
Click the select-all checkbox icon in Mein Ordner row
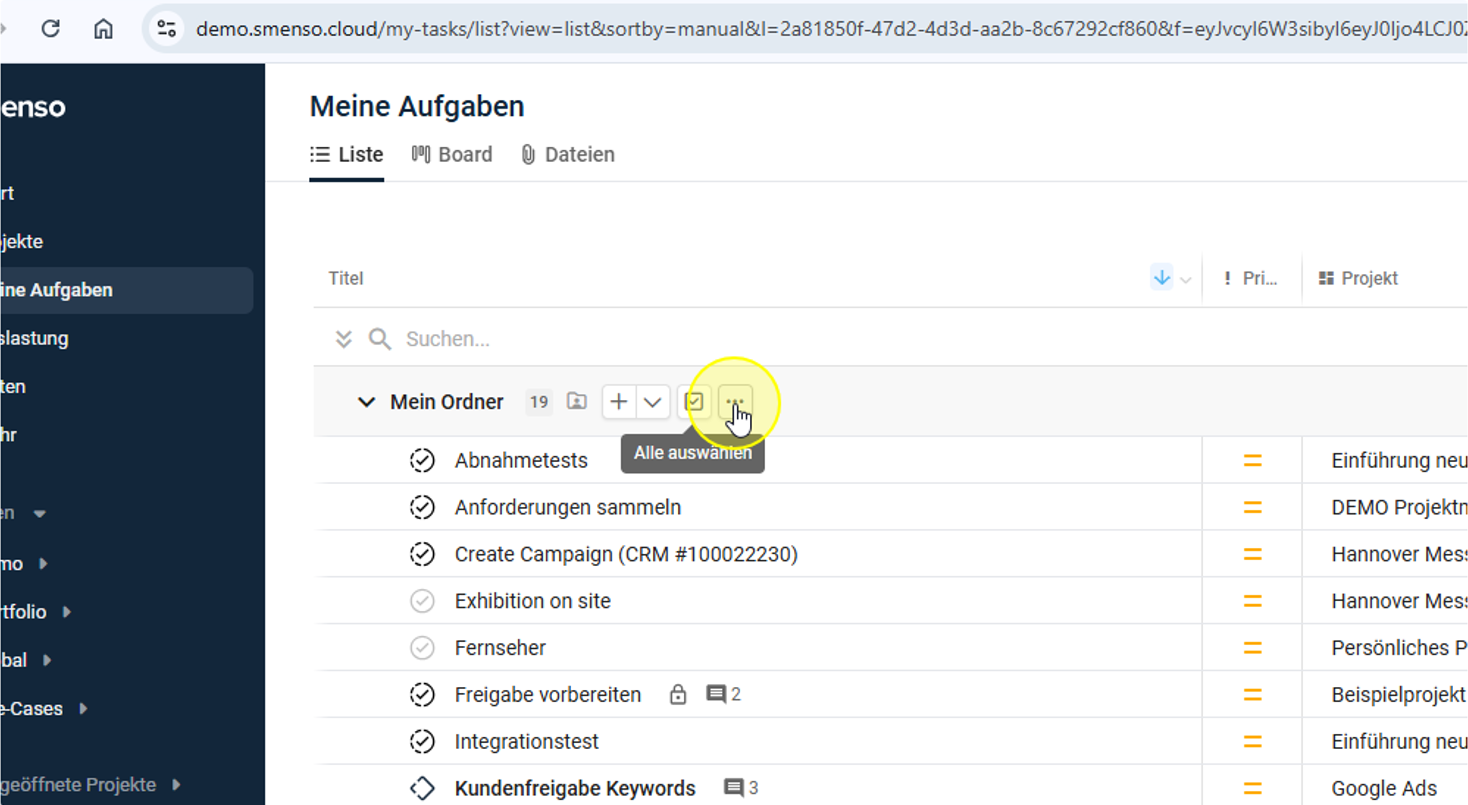tap(694, 402)
